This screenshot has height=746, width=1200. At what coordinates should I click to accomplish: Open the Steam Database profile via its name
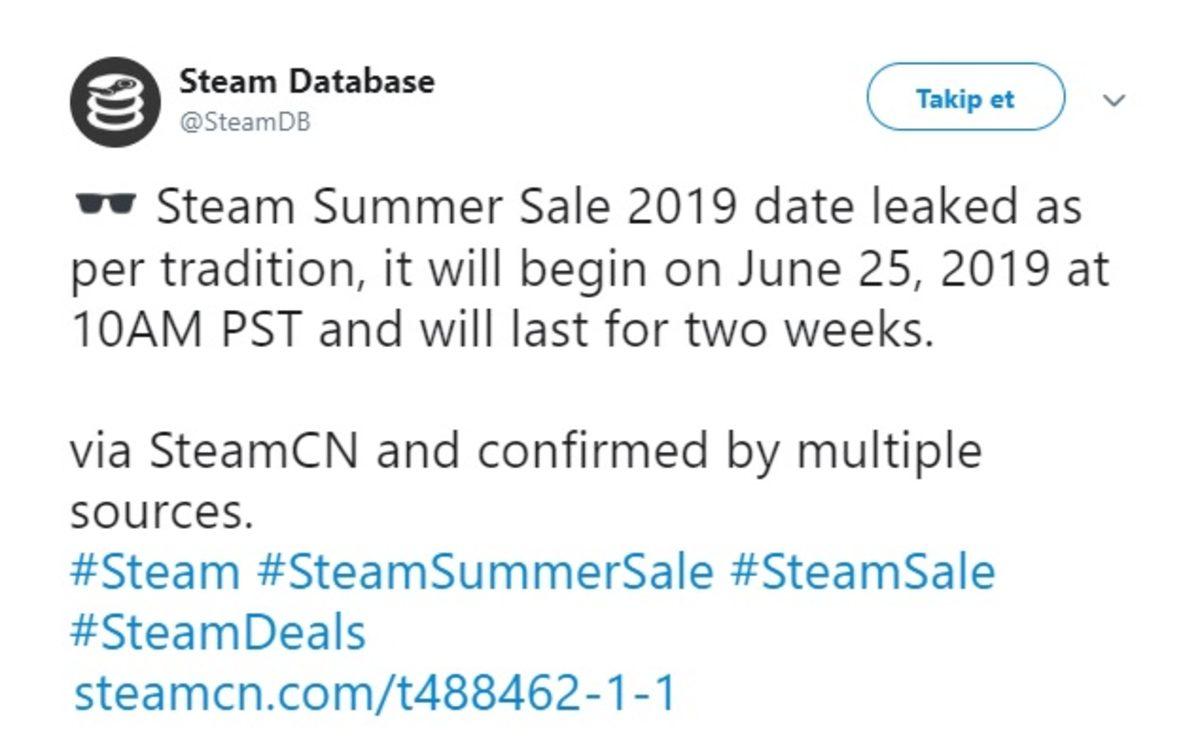[x=306, y=83]
